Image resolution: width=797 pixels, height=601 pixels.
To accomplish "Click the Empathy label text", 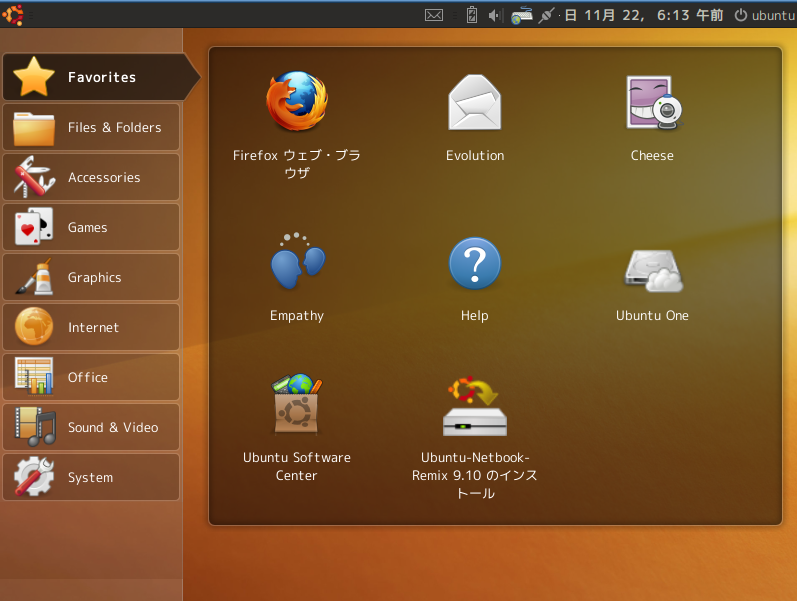I will (297, 316).
